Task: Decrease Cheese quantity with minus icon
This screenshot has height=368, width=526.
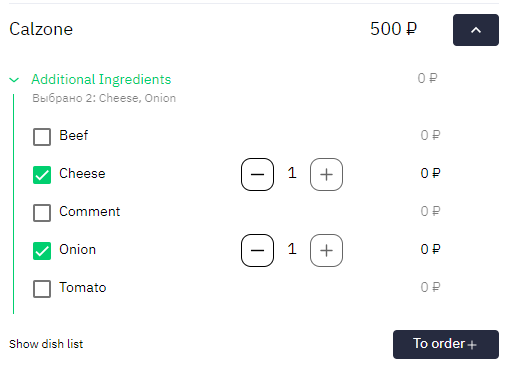Action: pyautogui.click(x=257, y=174)
